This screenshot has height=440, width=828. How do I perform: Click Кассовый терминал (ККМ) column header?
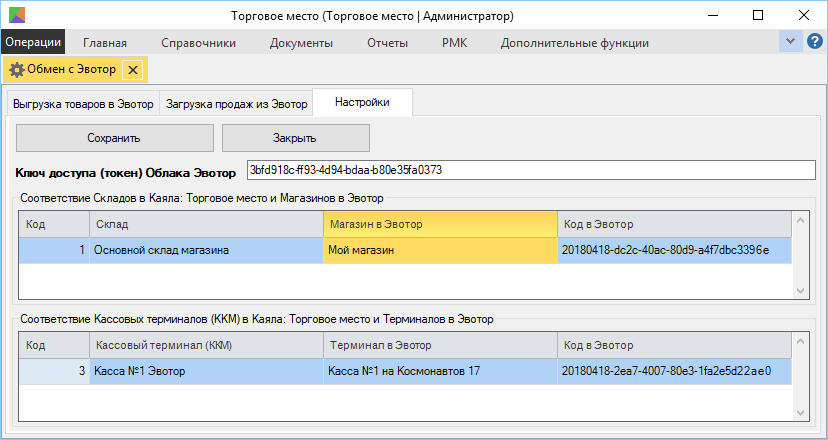coord(206,345)
